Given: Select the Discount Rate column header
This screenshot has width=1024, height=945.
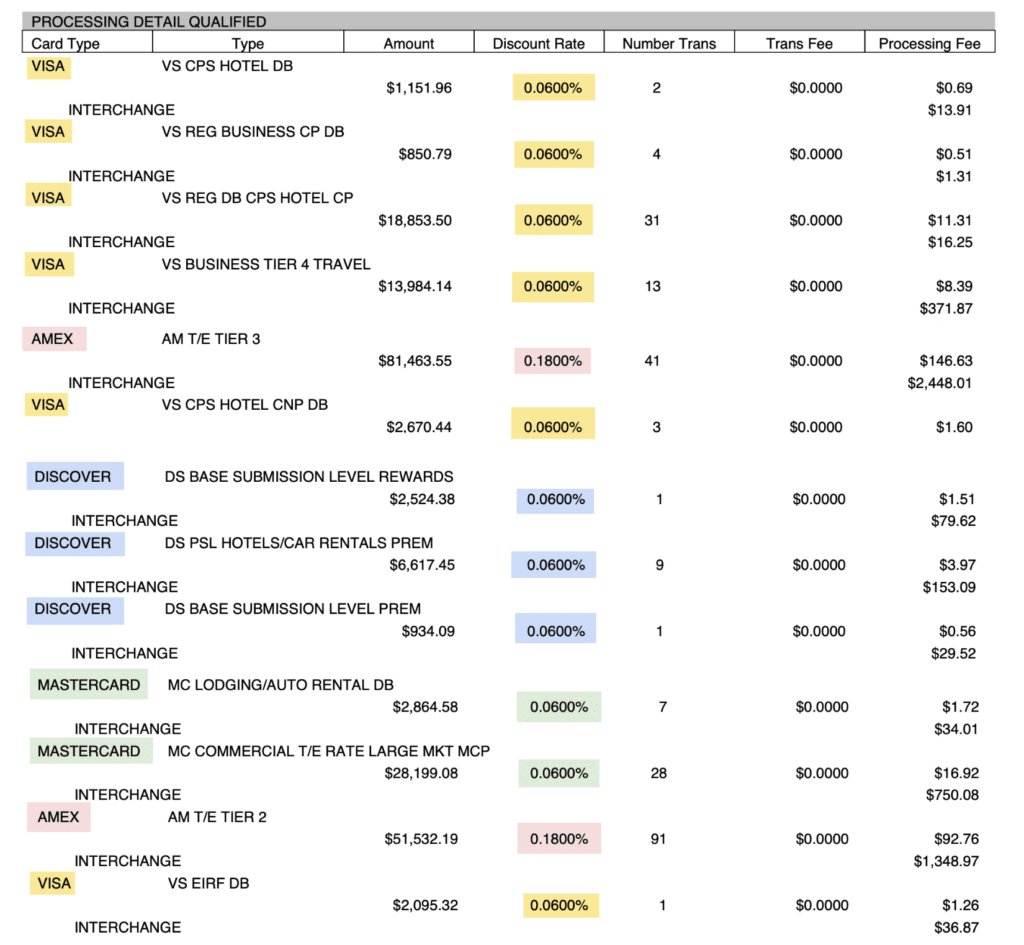Looking at the screenshot, I should 538,43.
